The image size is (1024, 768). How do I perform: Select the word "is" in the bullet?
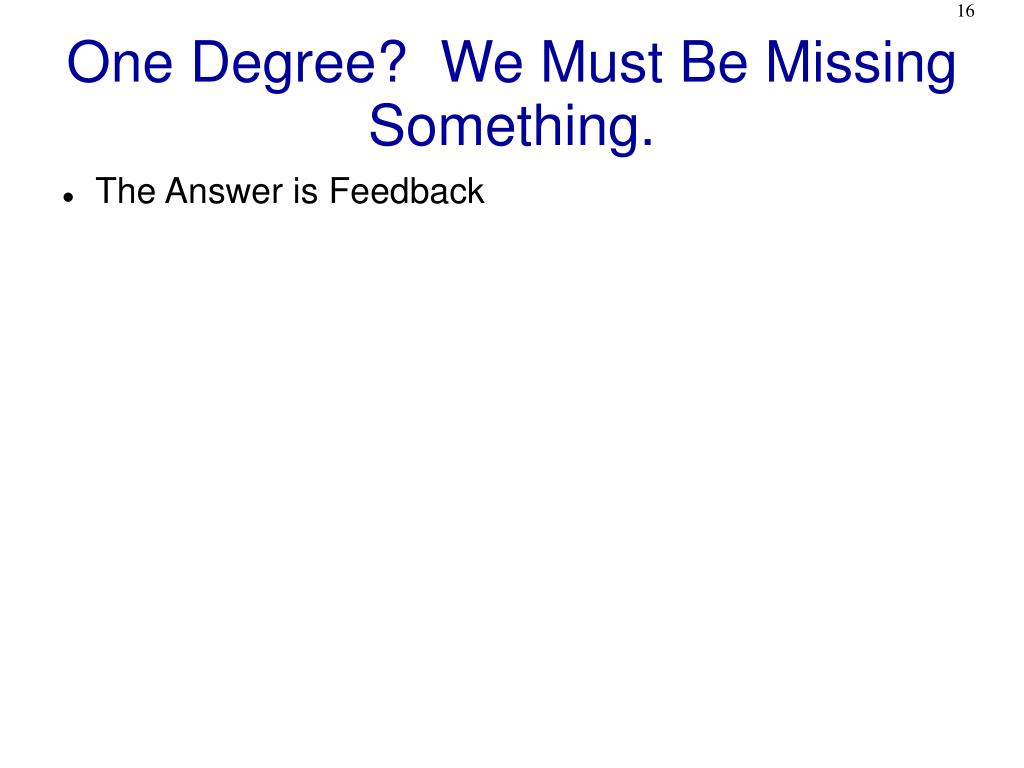point(306,191)
